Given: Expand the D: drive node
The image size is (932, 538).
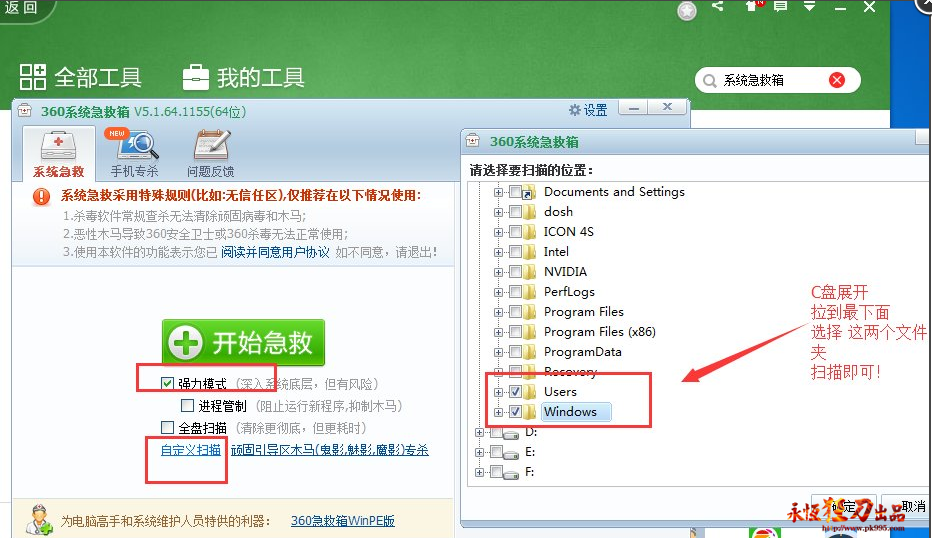Looking at the screenshot, I should click(x=479, y=432).
